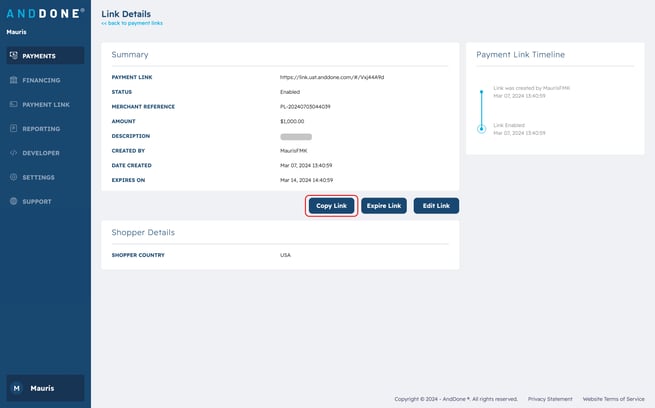Image resolution: width=655 pixels, height=408 pixels.
Task: Select the Link Enabled timeline marker
Action: (x=482, y=129)
